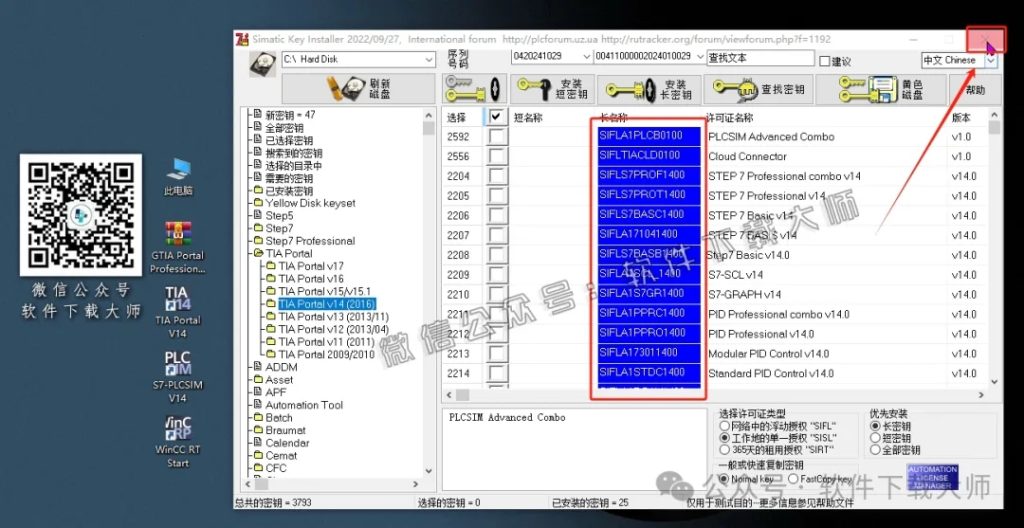Select TIA Portal v15/v15.1 tree folder
Viewport: 1024px width, 528px height.
coord(324,291)
